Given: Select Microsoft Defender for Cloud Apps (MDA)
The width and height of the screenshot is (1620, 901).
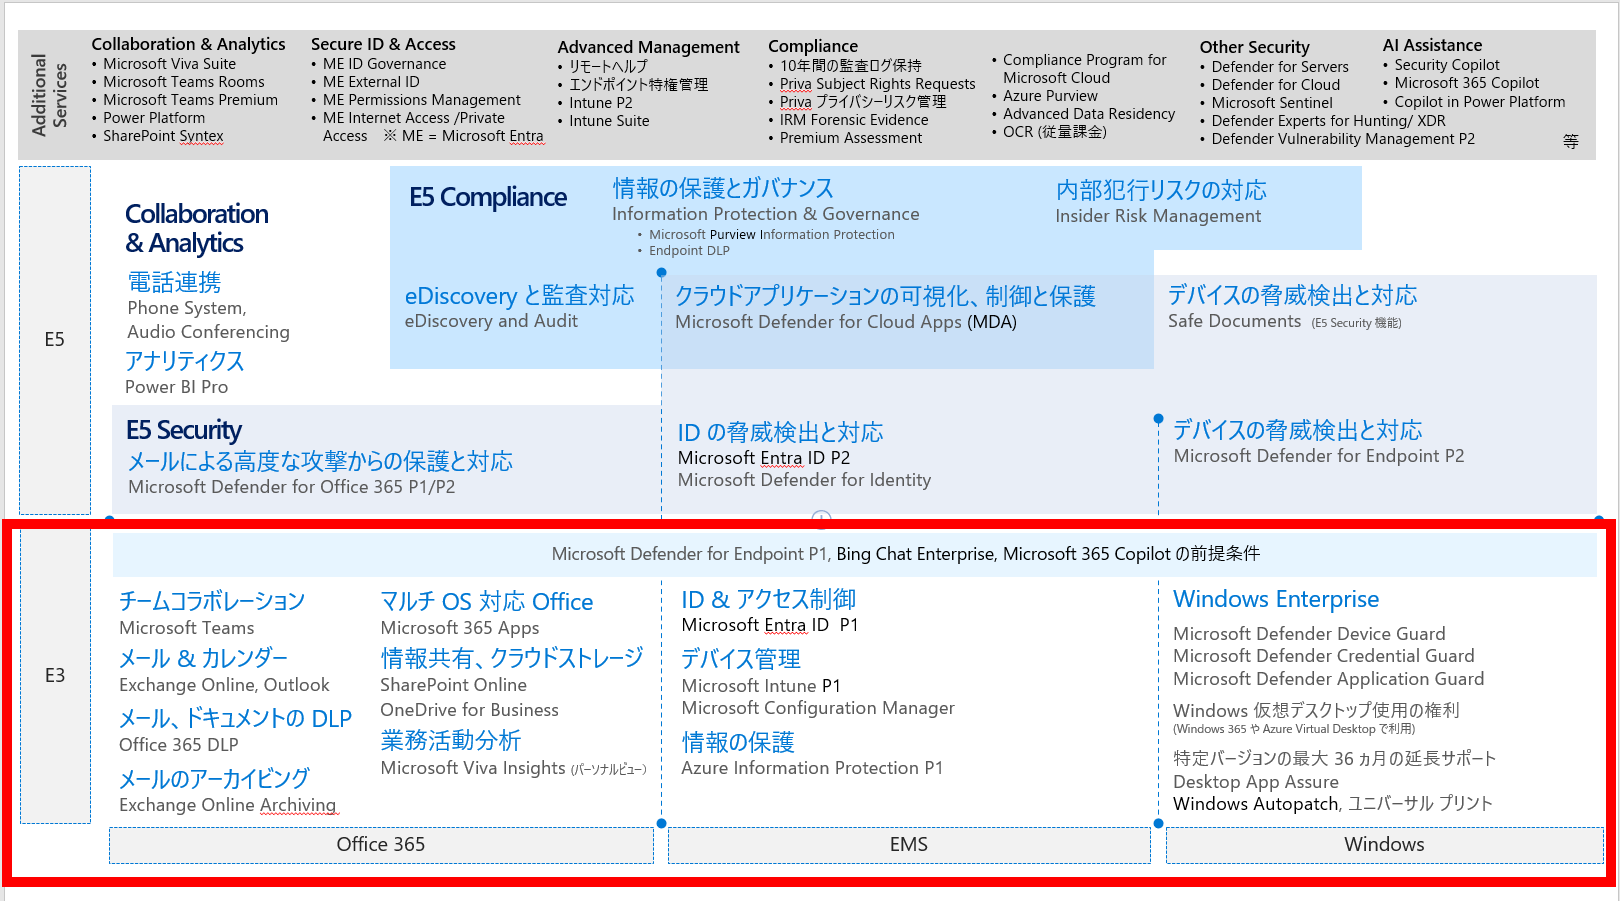Looking at the screenshot, I should (x=847, y=322).
